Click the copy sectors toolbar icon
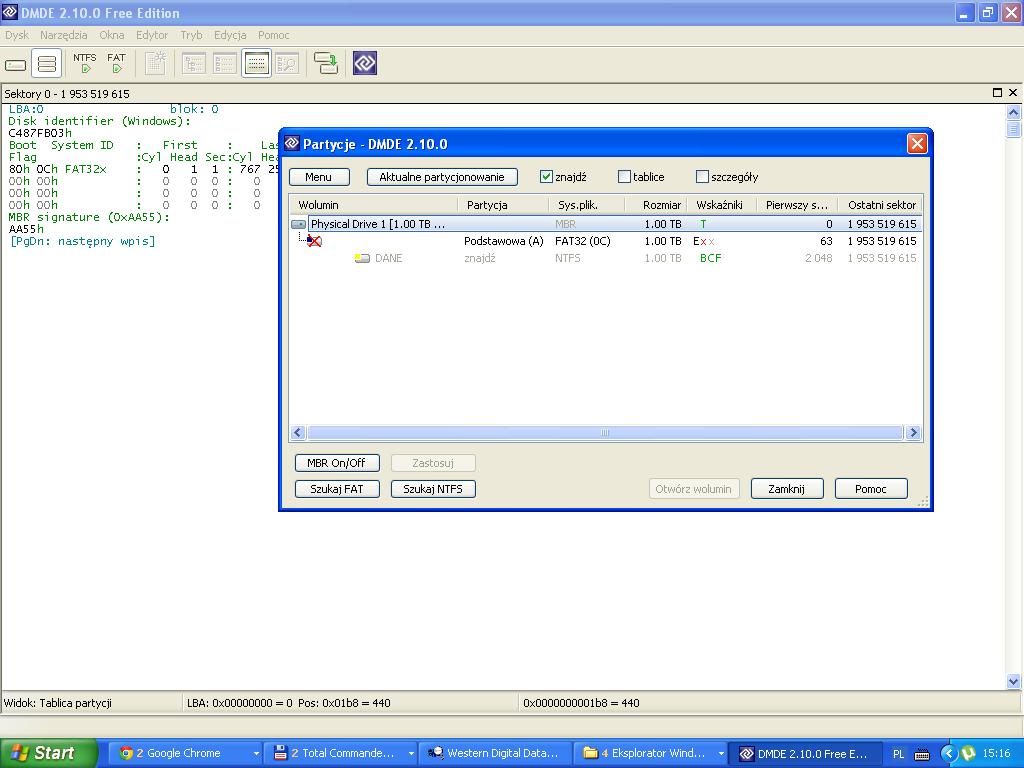 [326, 63]
